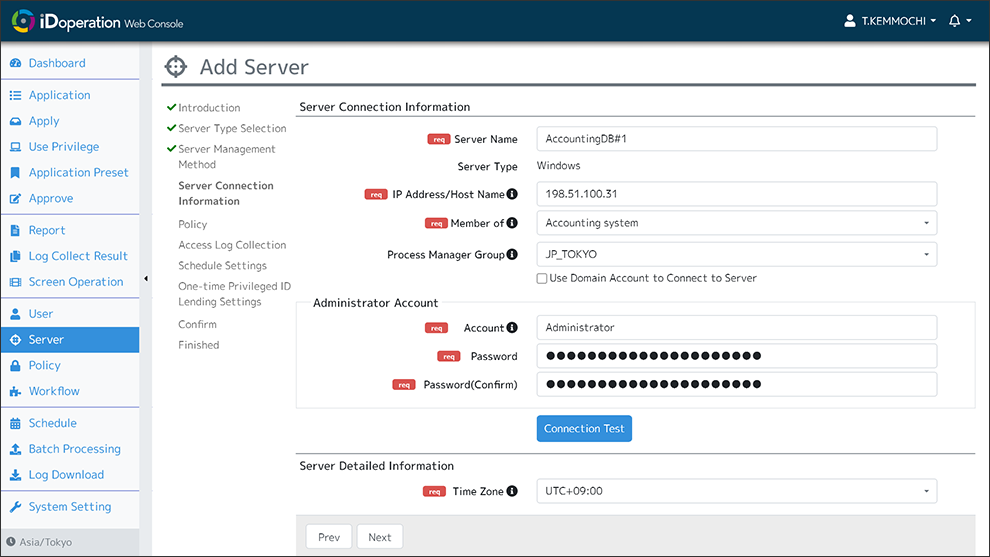990x557 pixels.
Task: Click the info icon beside Process Manager Group
Action: (512, 254)
